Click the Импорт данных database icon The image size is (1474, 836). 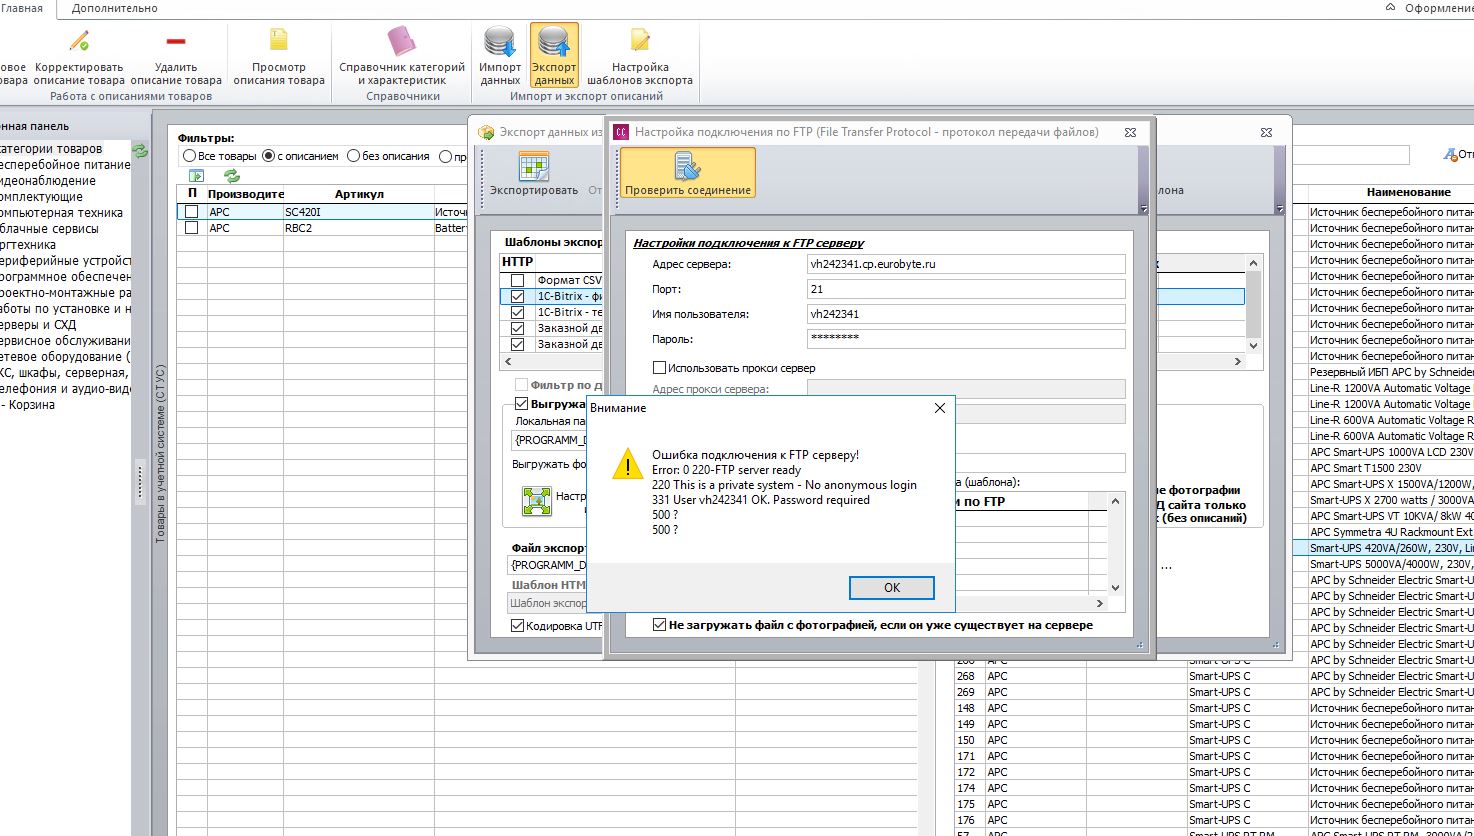point(499,41)
